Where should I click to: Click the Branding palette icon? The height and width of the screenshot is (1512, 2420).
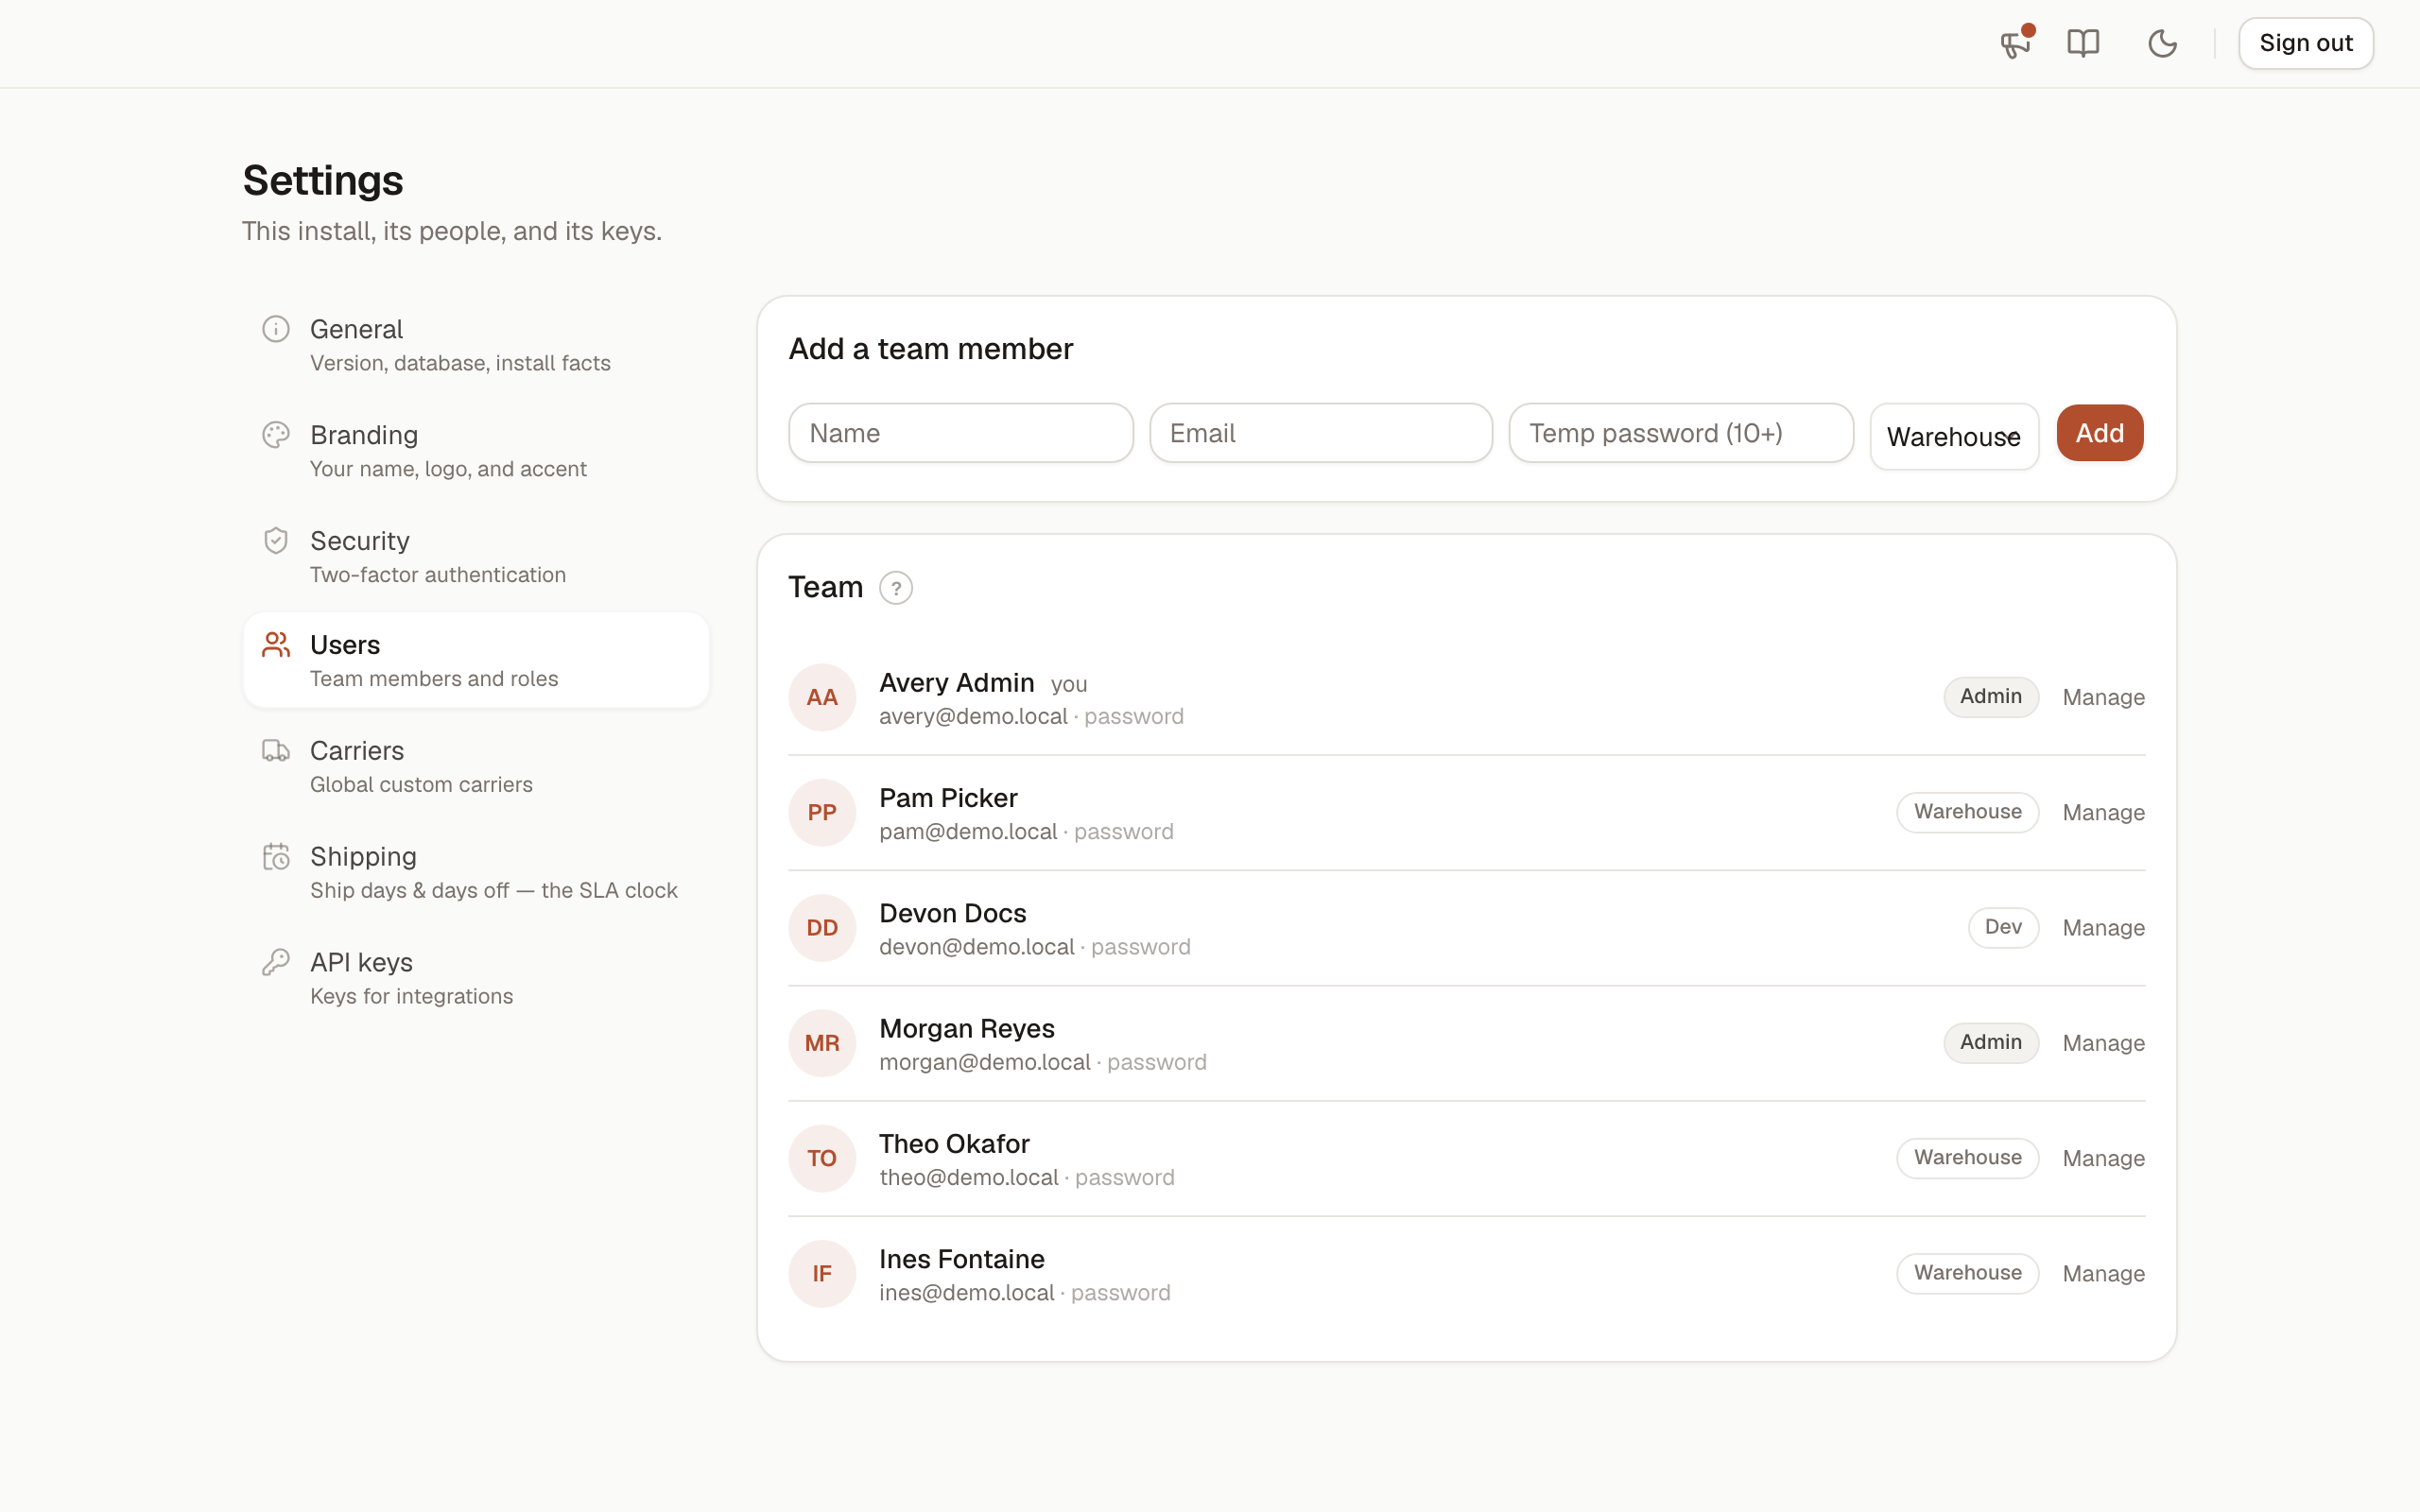pos(276,435)
